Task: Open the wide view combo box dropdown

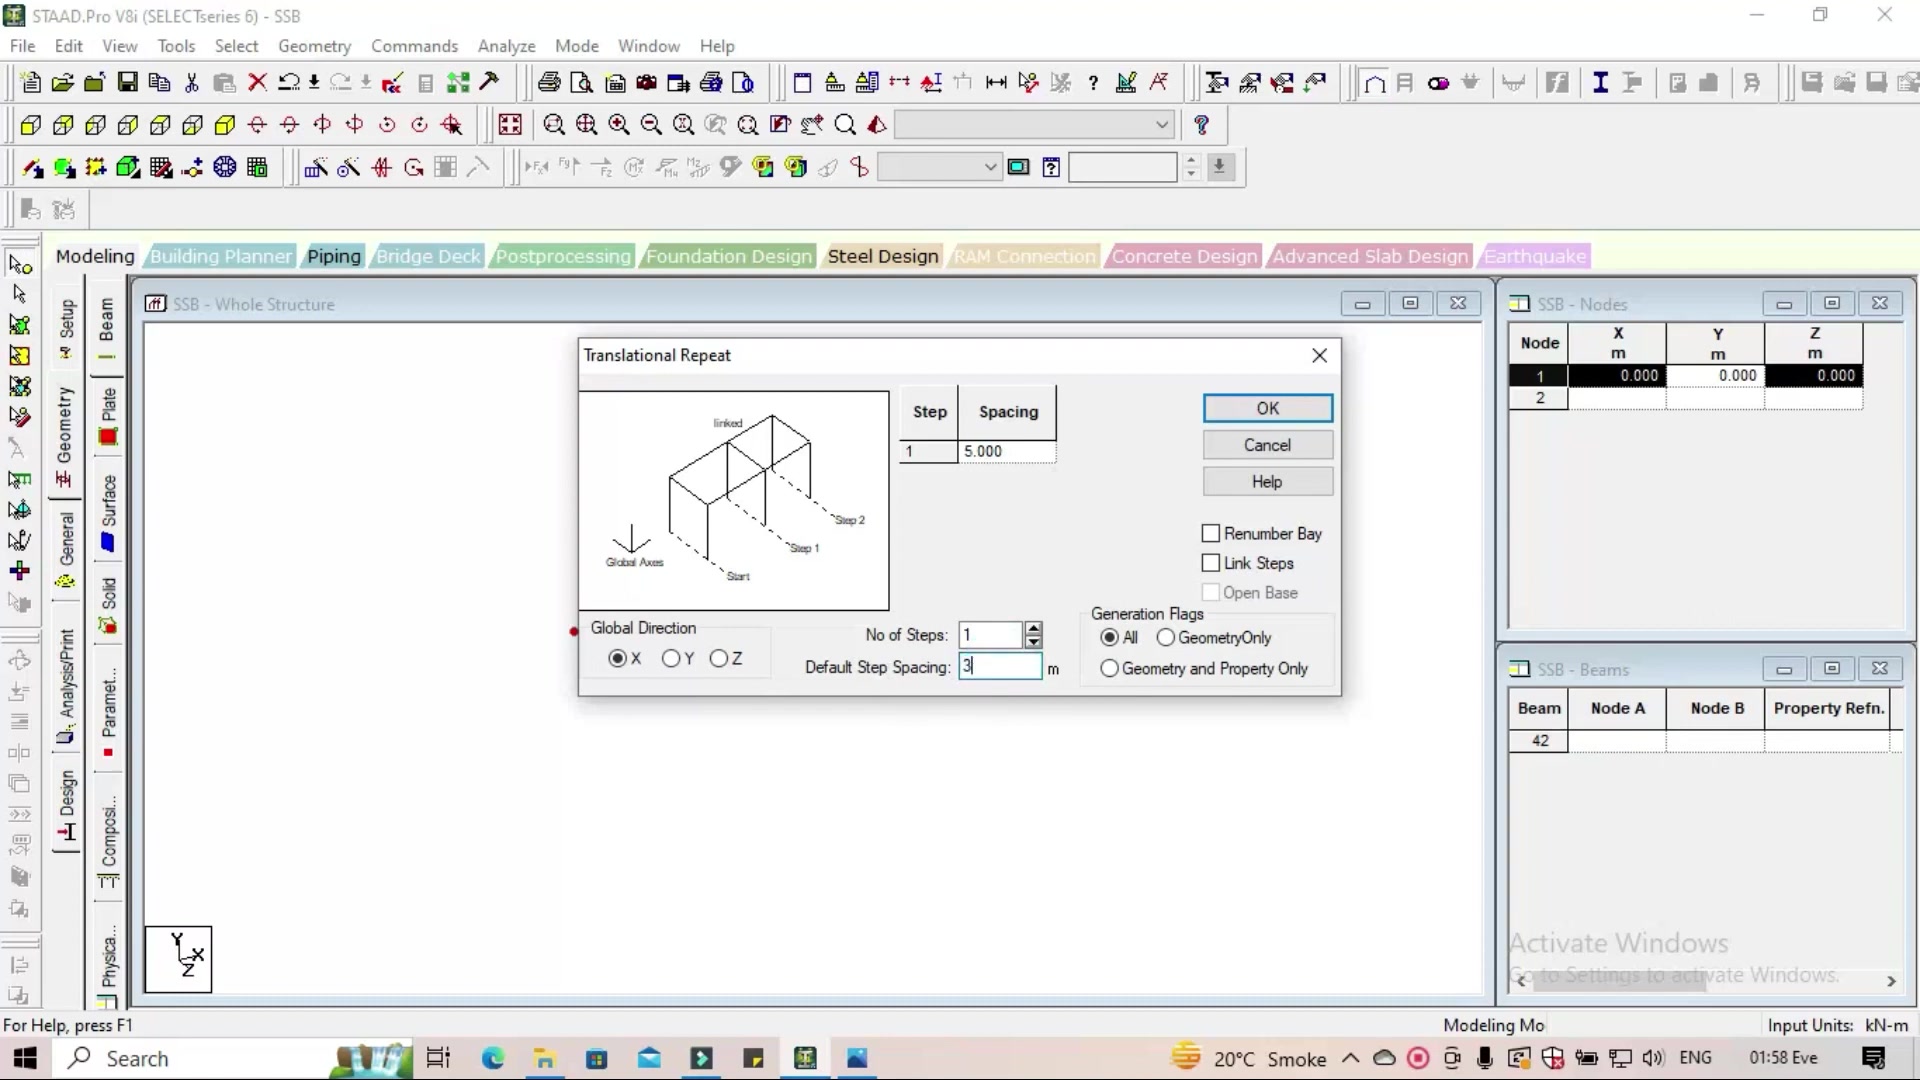Action: [1161, 125]
